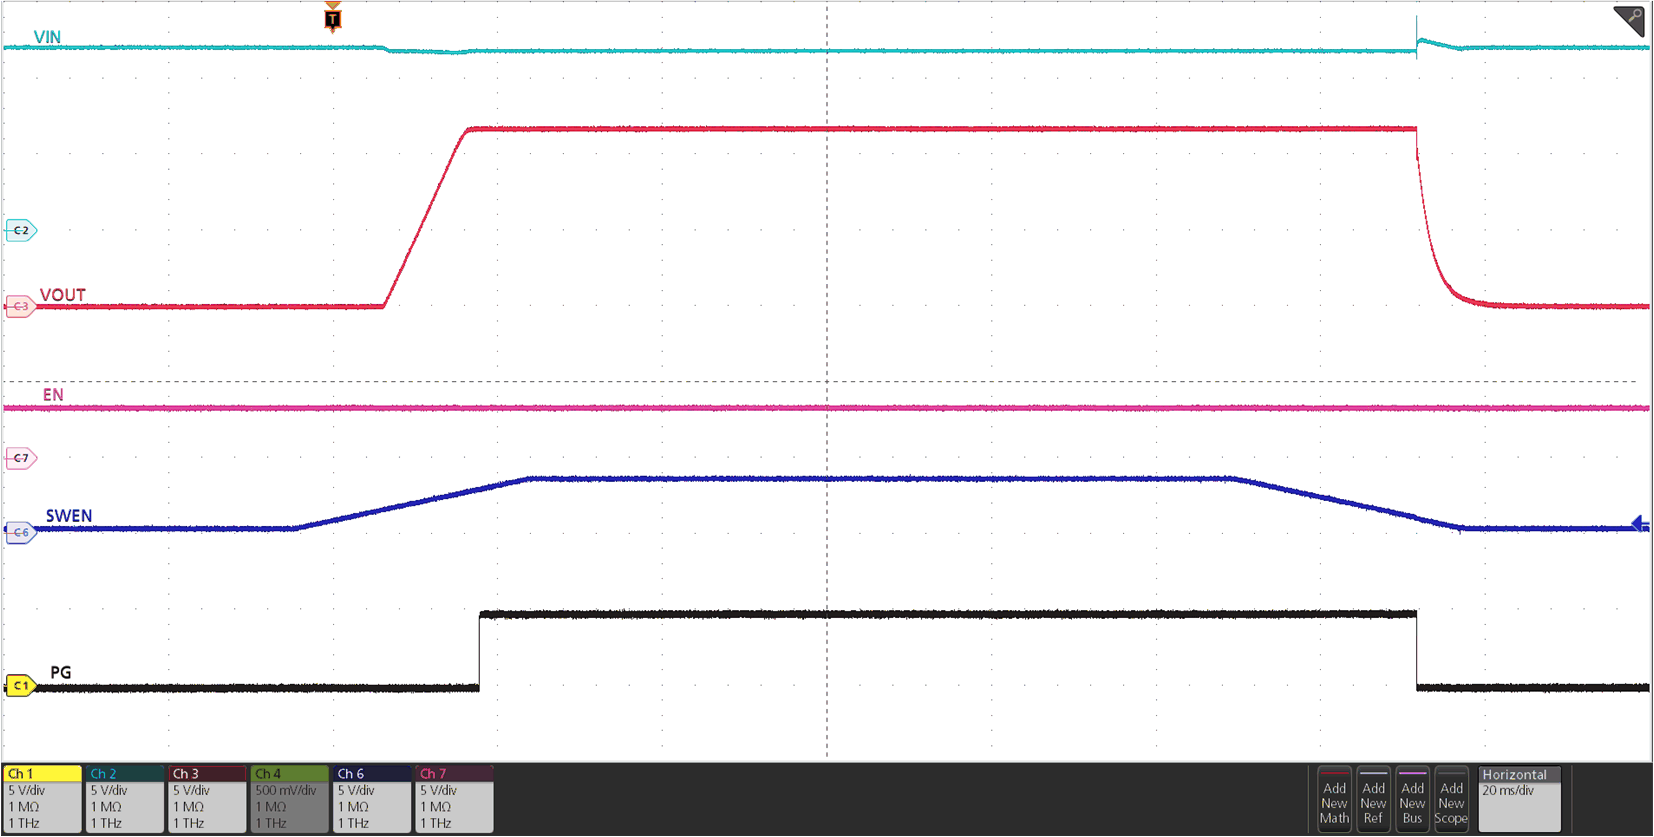Select the greyed Ch 4 badge
The height and width of the screenshot is (837, 1654).
289,799
